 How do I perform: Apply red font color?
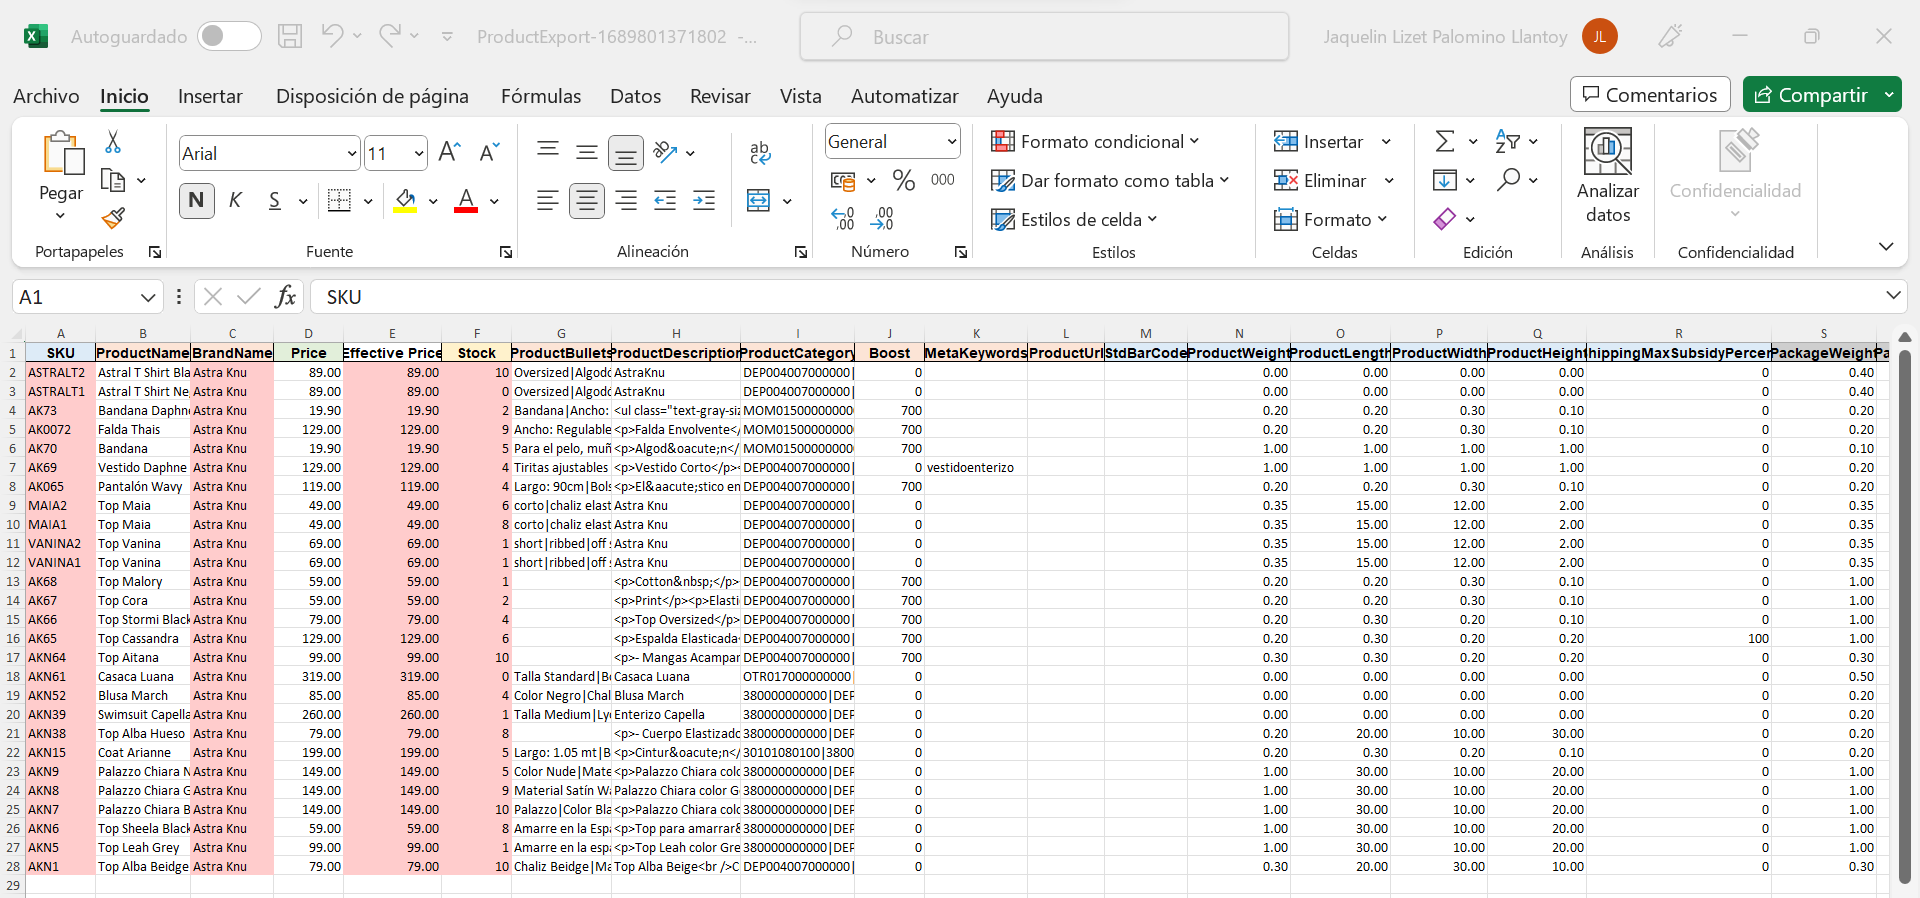coord(466,200)
